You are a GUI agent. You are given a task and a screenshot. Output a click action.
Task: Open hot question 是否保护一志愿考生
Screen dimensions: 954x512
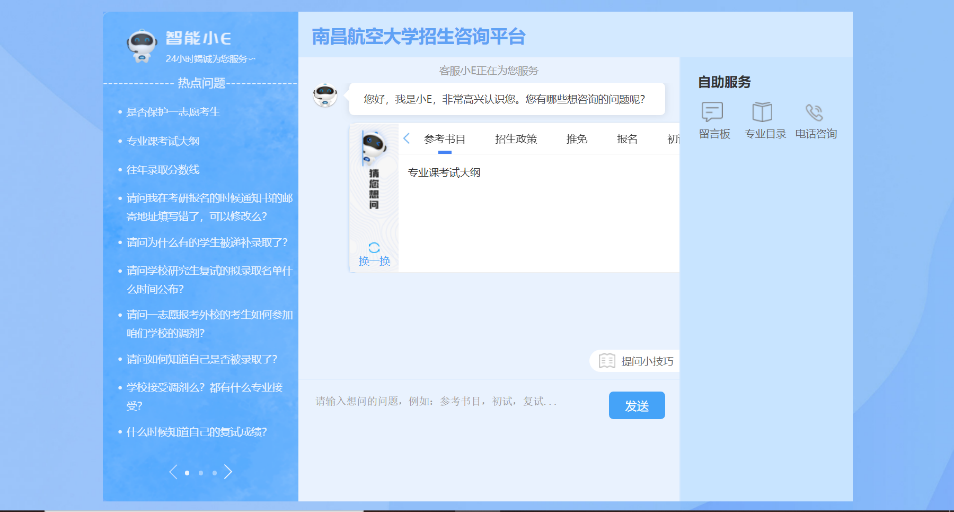[173, 112]
